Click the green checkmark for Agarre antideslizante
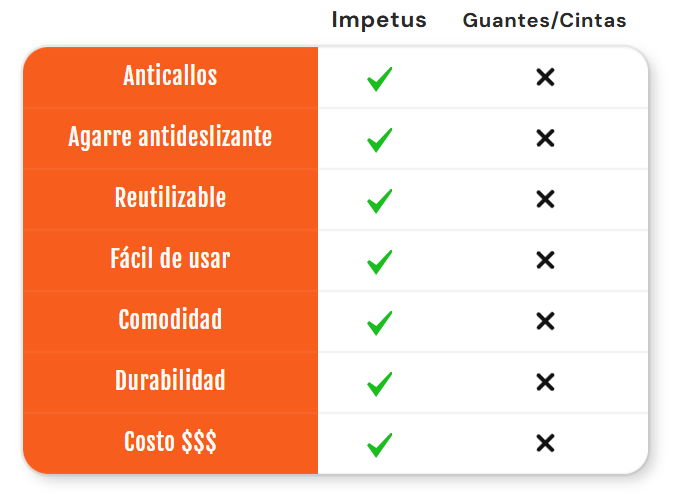 pyautogui.click(x=379, y=140)
